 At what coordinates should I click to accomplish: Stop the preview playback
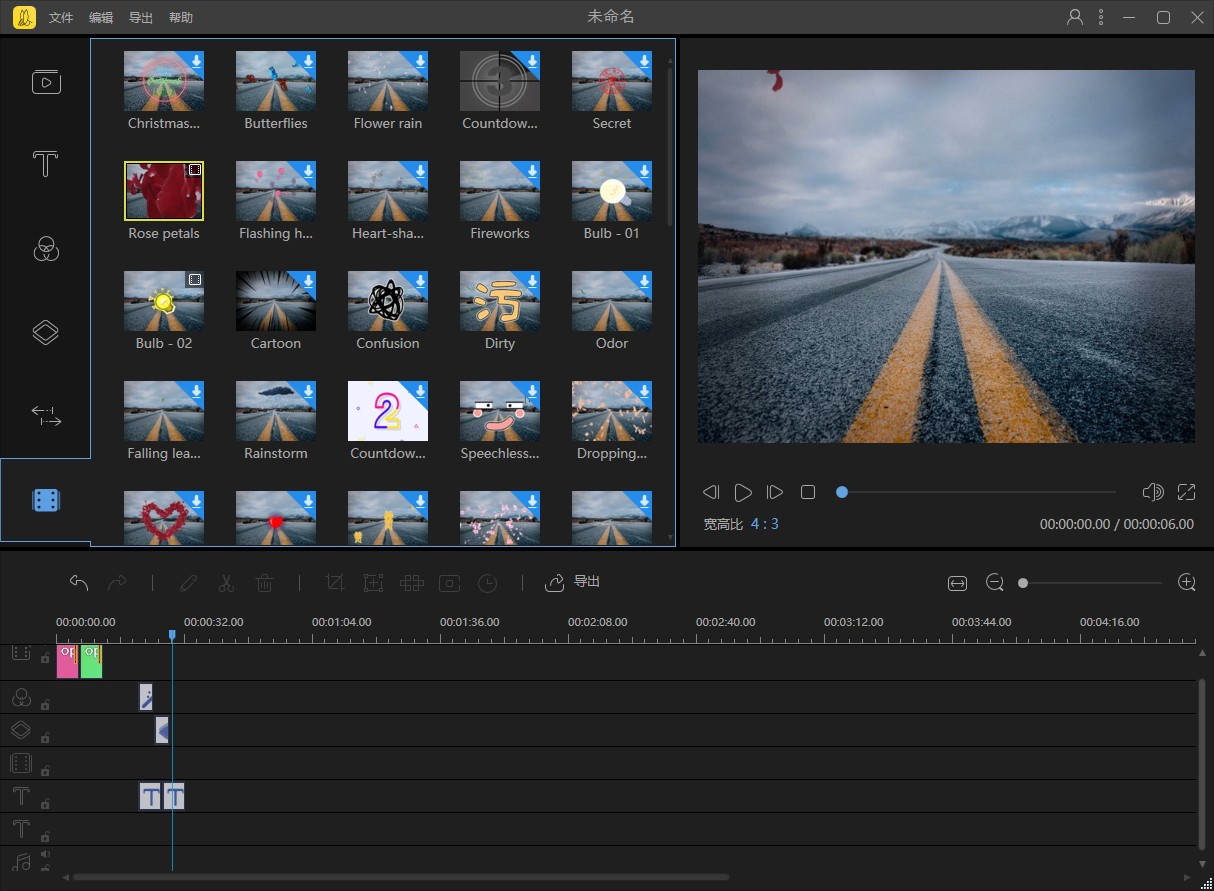tap(808, 492)
